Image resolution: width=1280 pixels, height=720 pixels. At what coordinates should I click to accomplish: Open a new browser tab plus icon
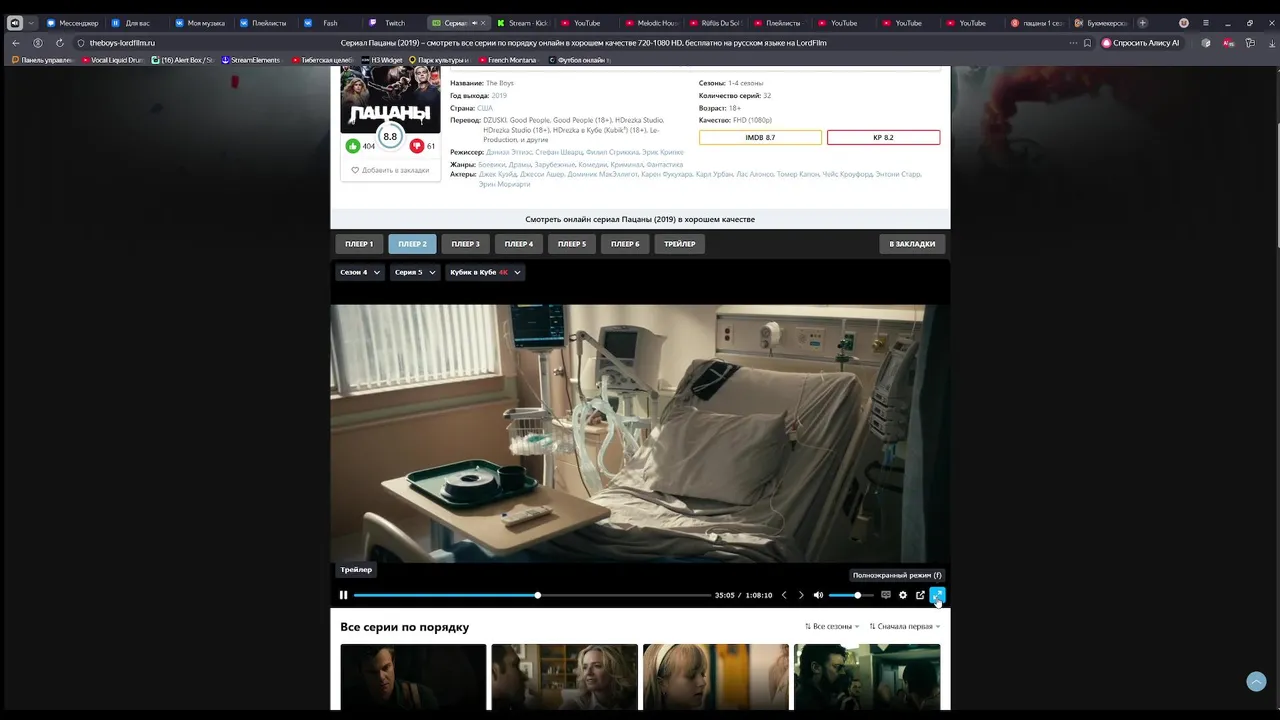1143,23
